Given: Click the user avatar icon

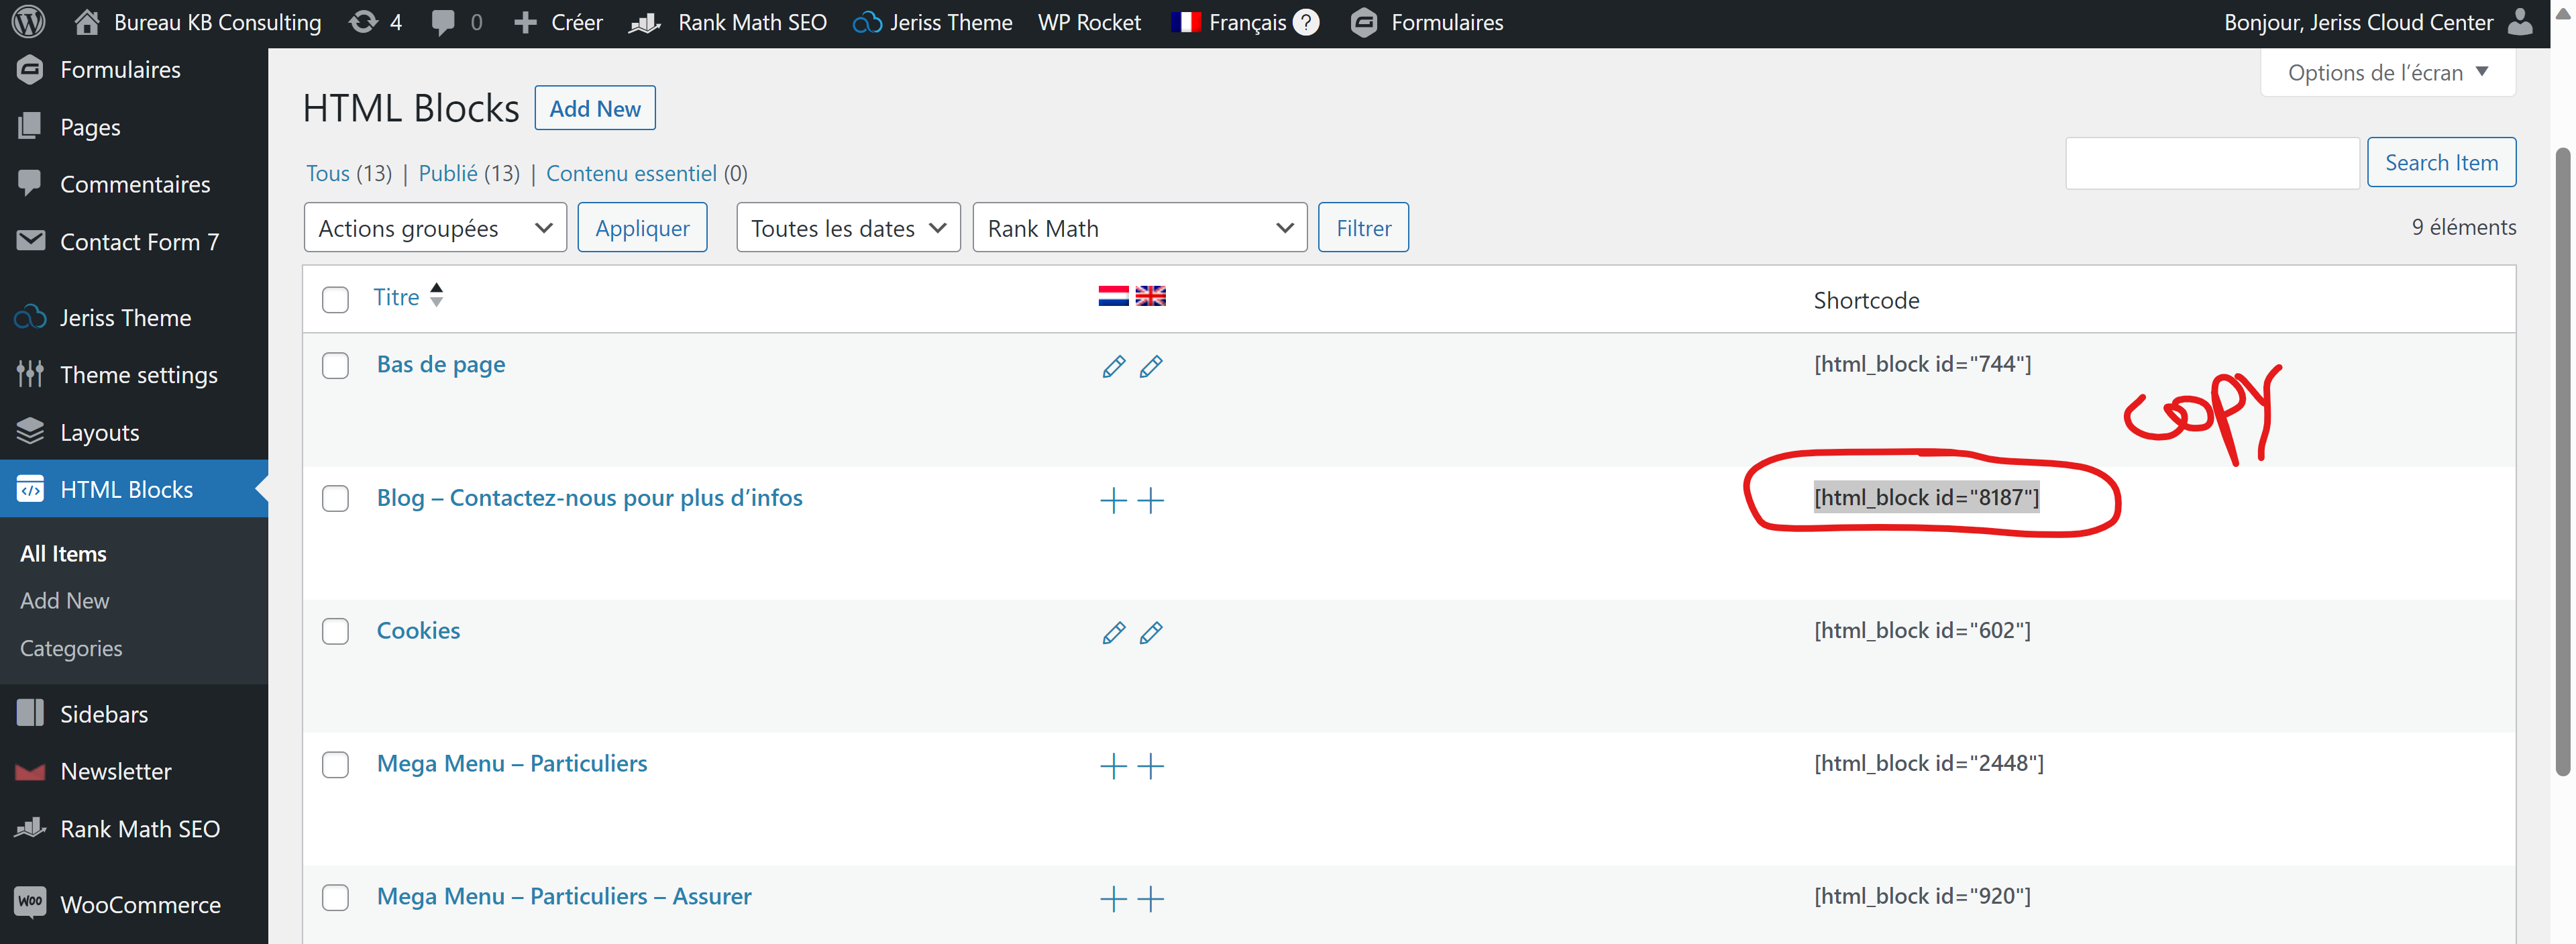Looking at the screenshot, I should (x=2520, y=22).
